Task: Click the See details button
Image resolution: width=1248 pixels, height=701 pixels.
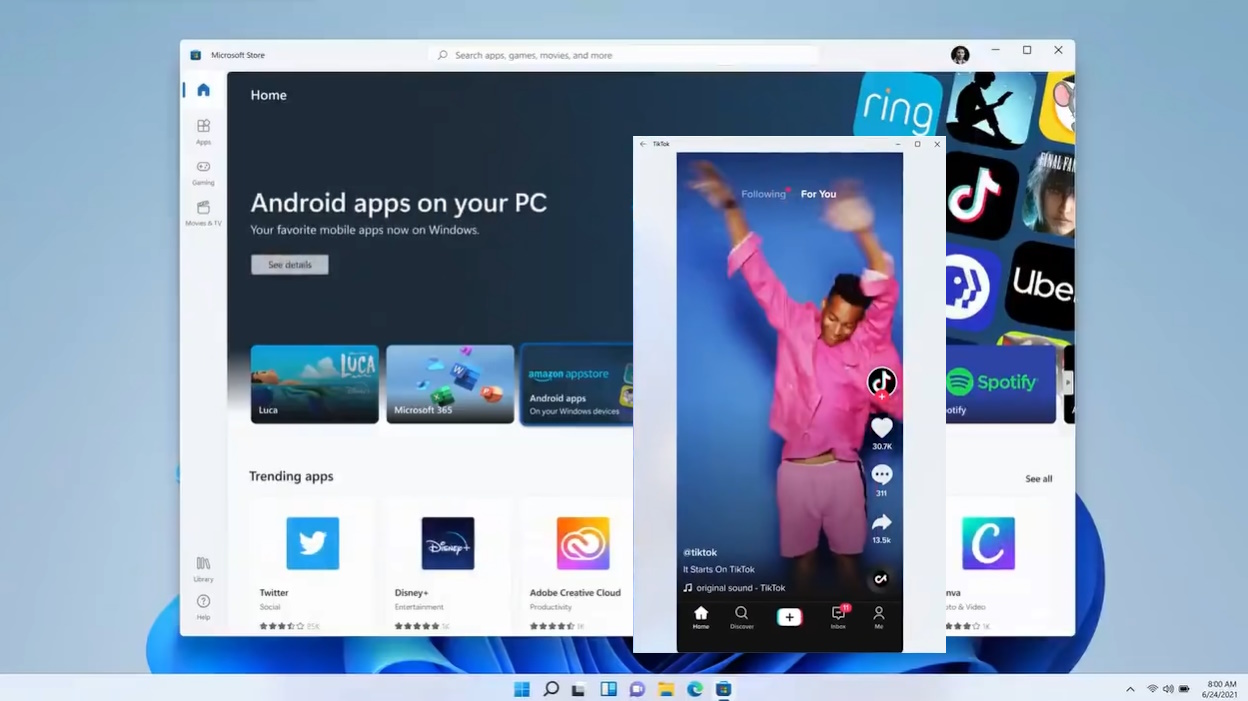Action: tap(290, 265)
